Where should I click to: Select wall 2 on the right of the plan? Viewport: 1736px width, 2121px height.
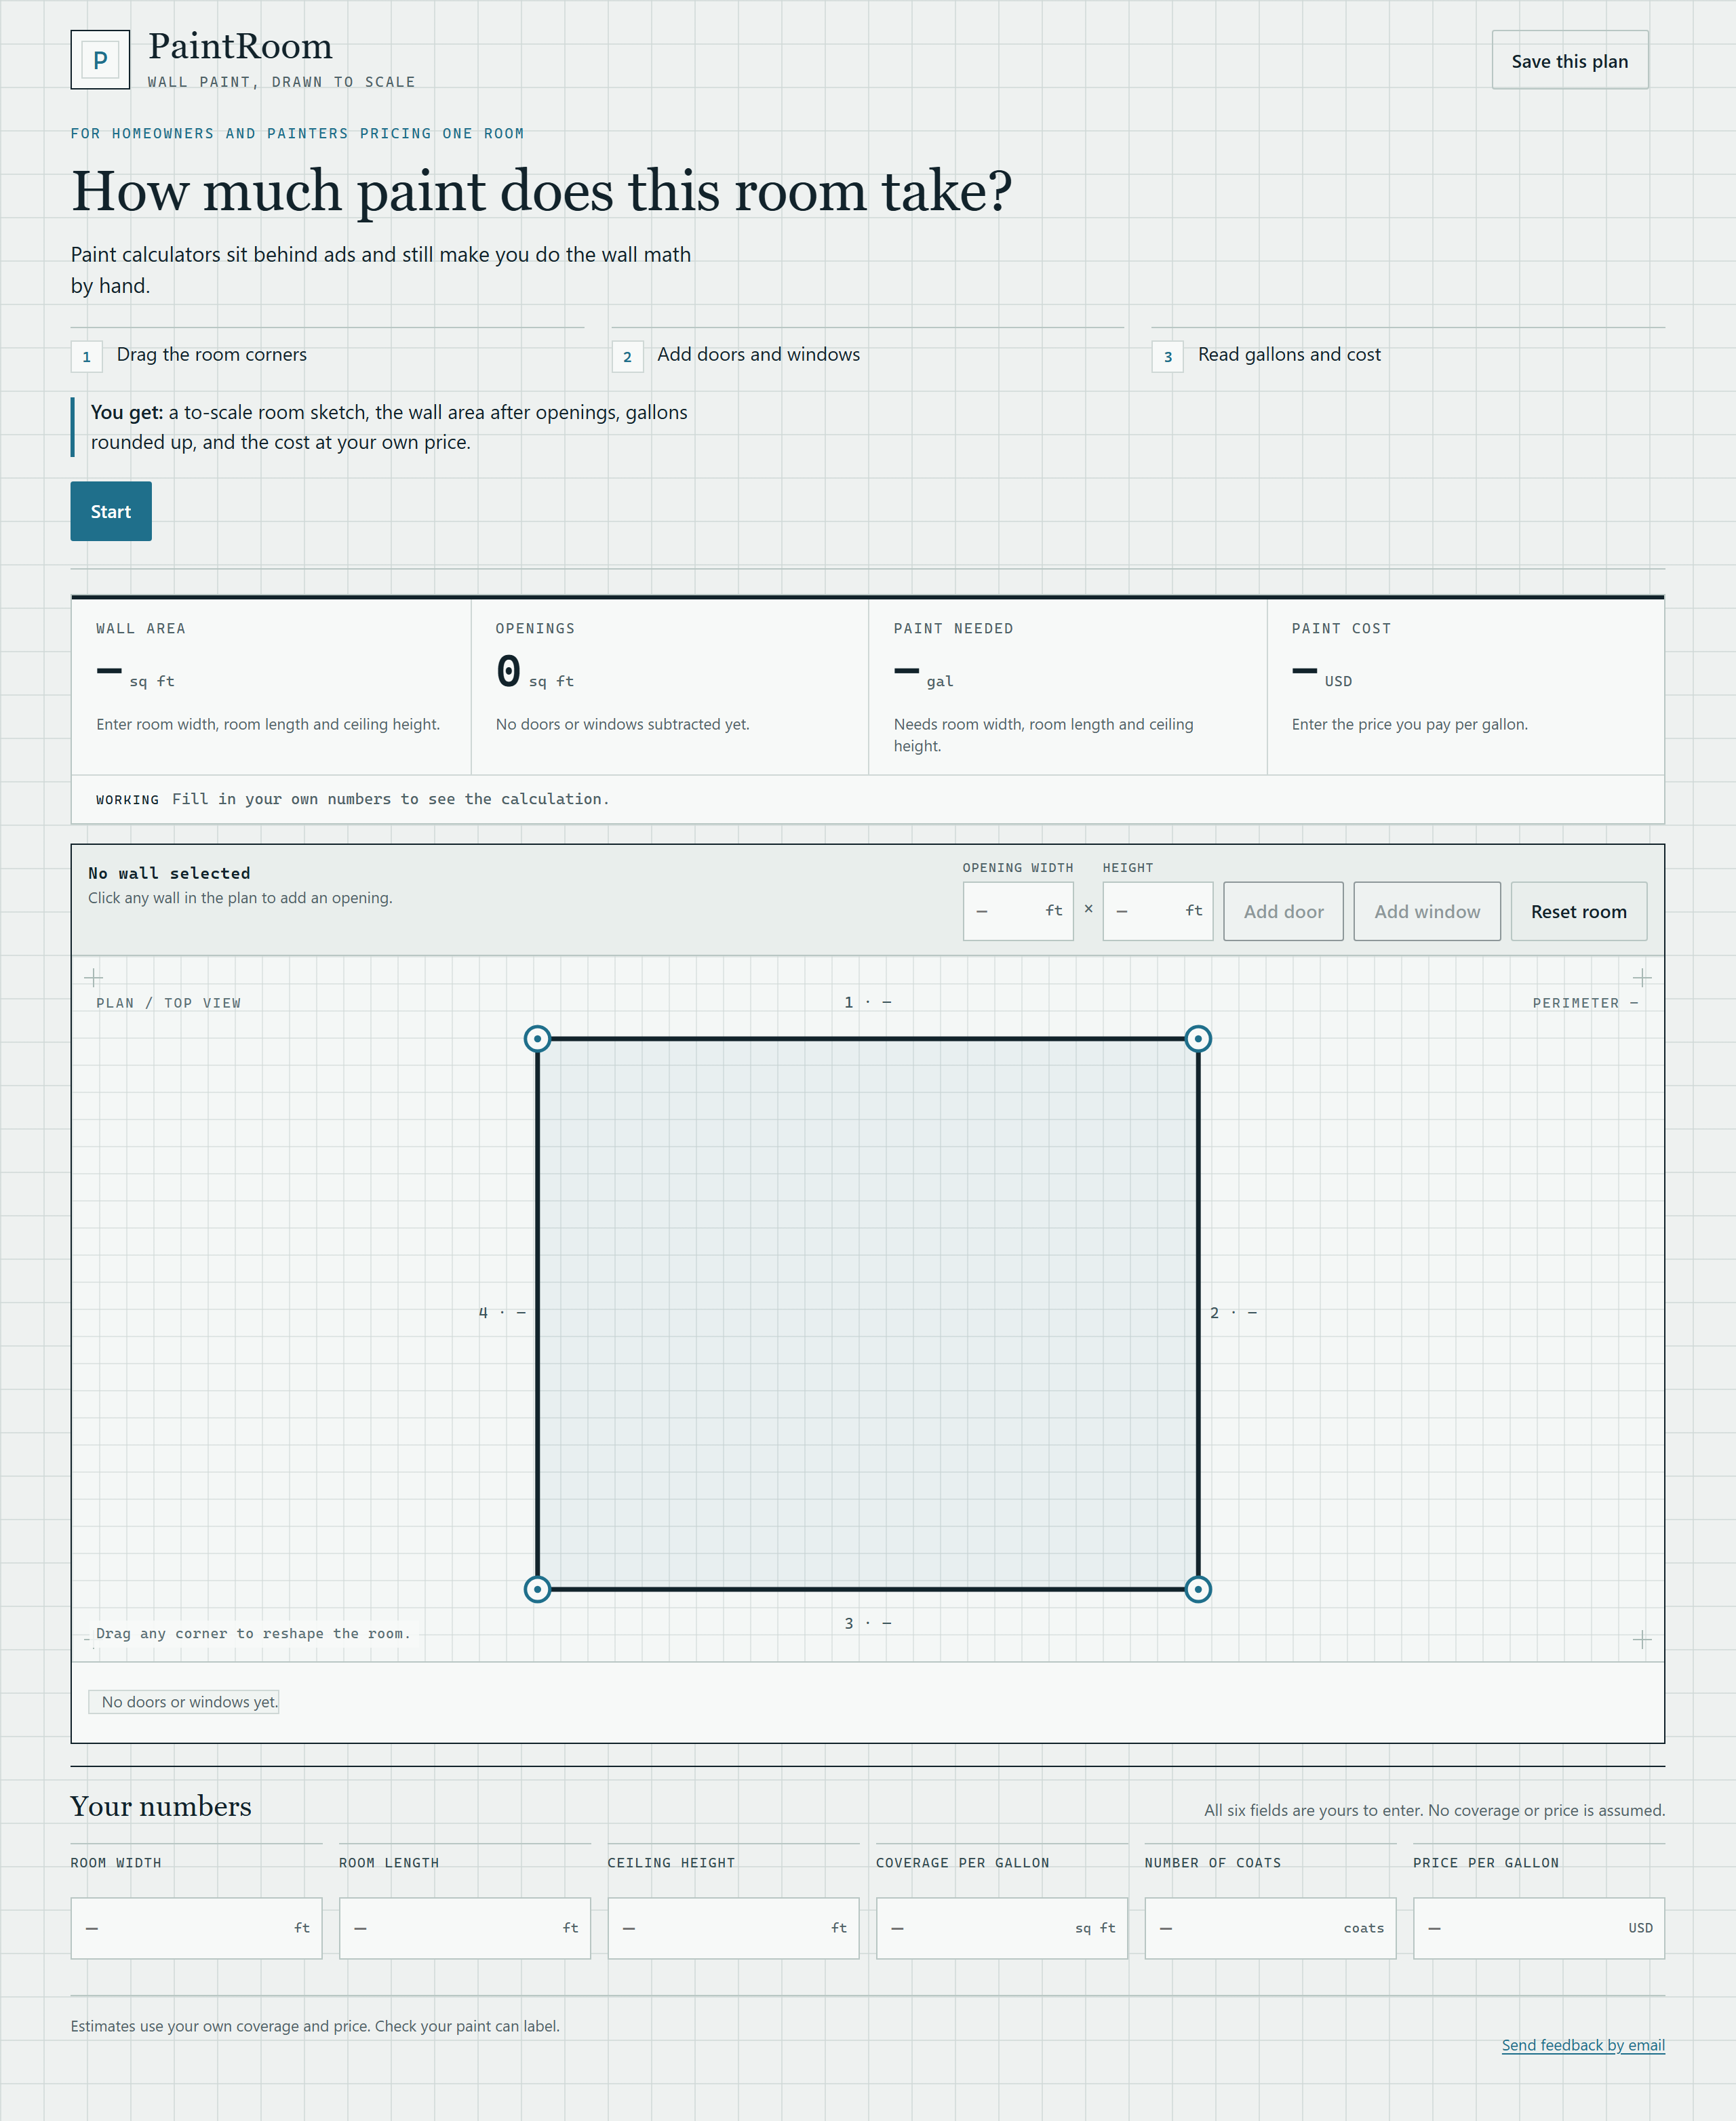point(1198,1314)
